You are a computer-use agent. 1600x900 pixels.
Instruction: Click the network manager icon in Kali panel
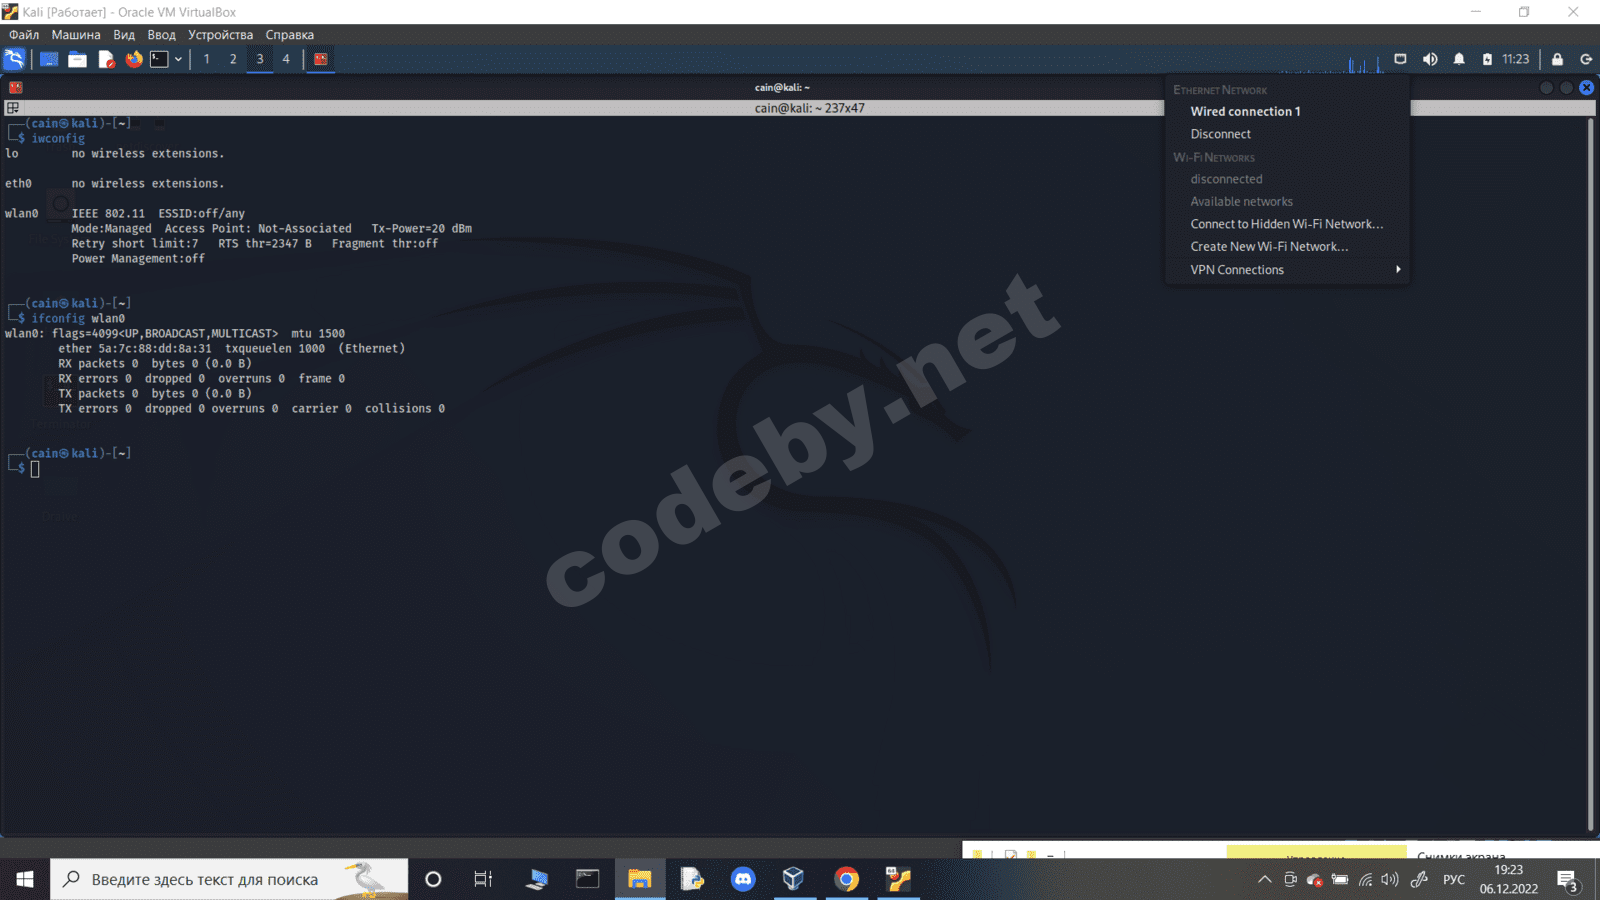[x=1400, y=59]
